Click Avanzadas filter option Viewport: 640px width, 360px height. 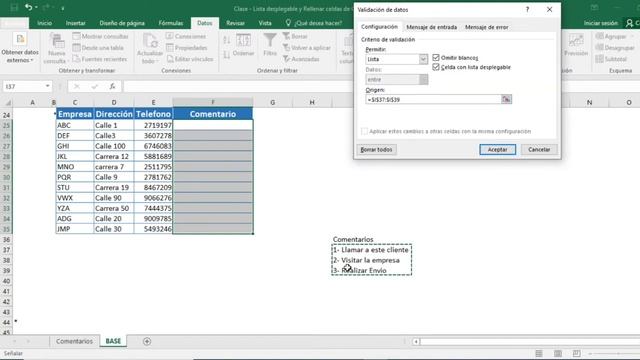[301, 59]
